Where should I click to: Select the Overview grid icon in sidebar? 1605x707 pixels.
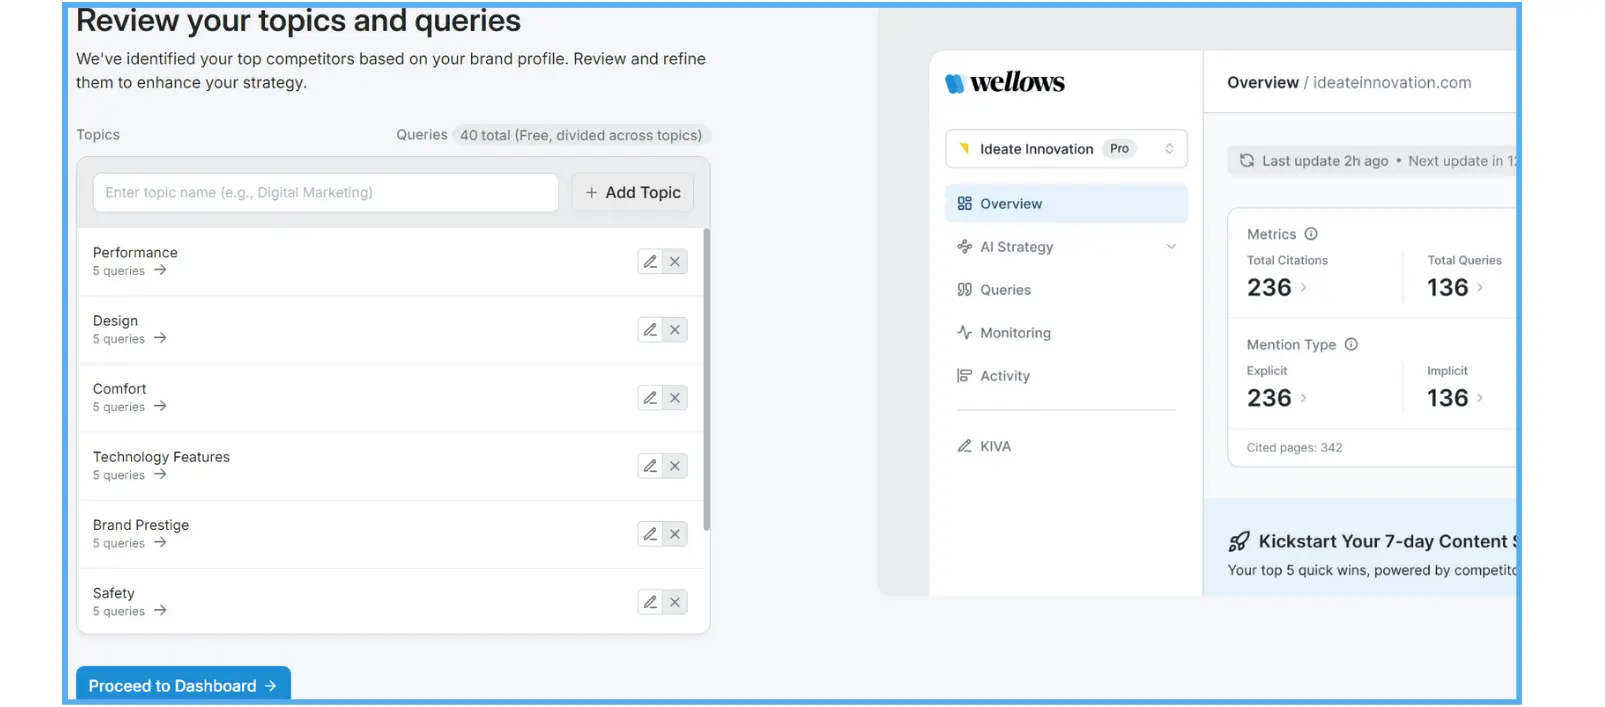(x=964, y=203)
